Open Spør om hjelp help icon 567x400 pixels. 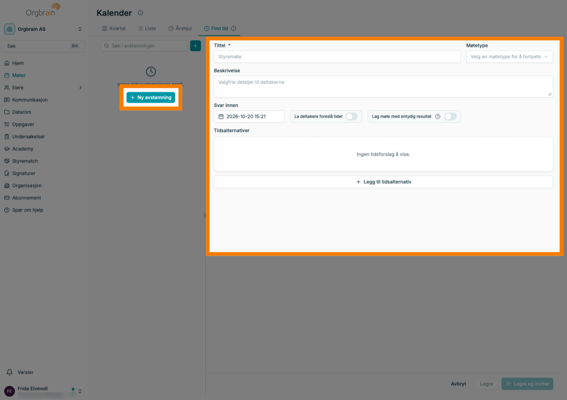[7, 210]
